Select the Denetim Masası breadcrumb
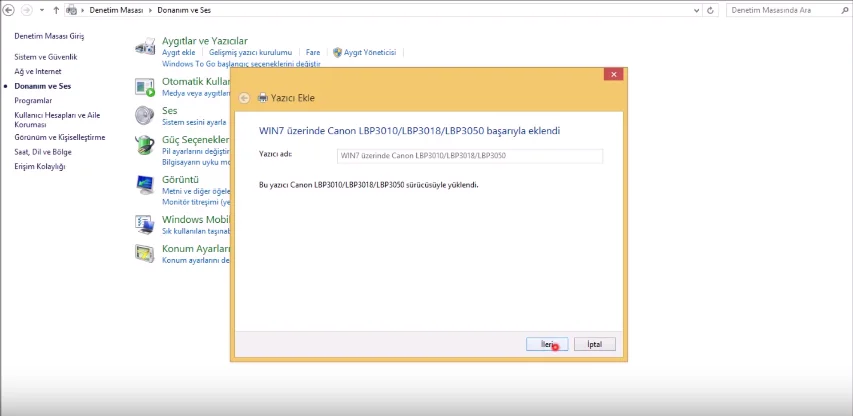This screenshot has height=416, width=853. click(x=117, y=10)
